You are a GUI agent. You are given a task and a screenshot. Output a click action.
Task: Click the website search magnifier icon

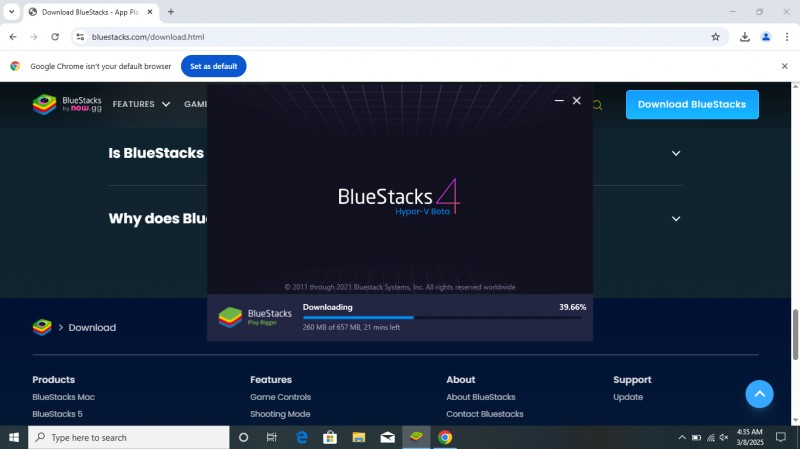[x=597, y=105]
